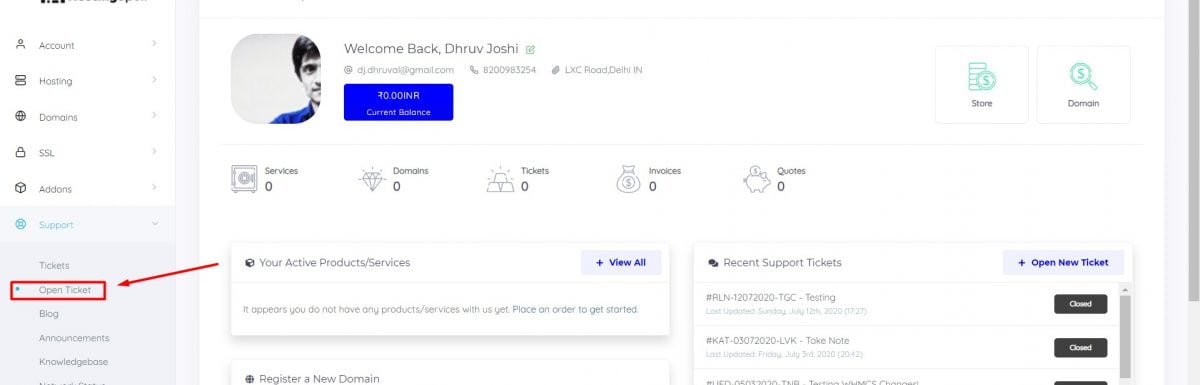
Task: Click the user profile photo
Action: coord(276,79)
